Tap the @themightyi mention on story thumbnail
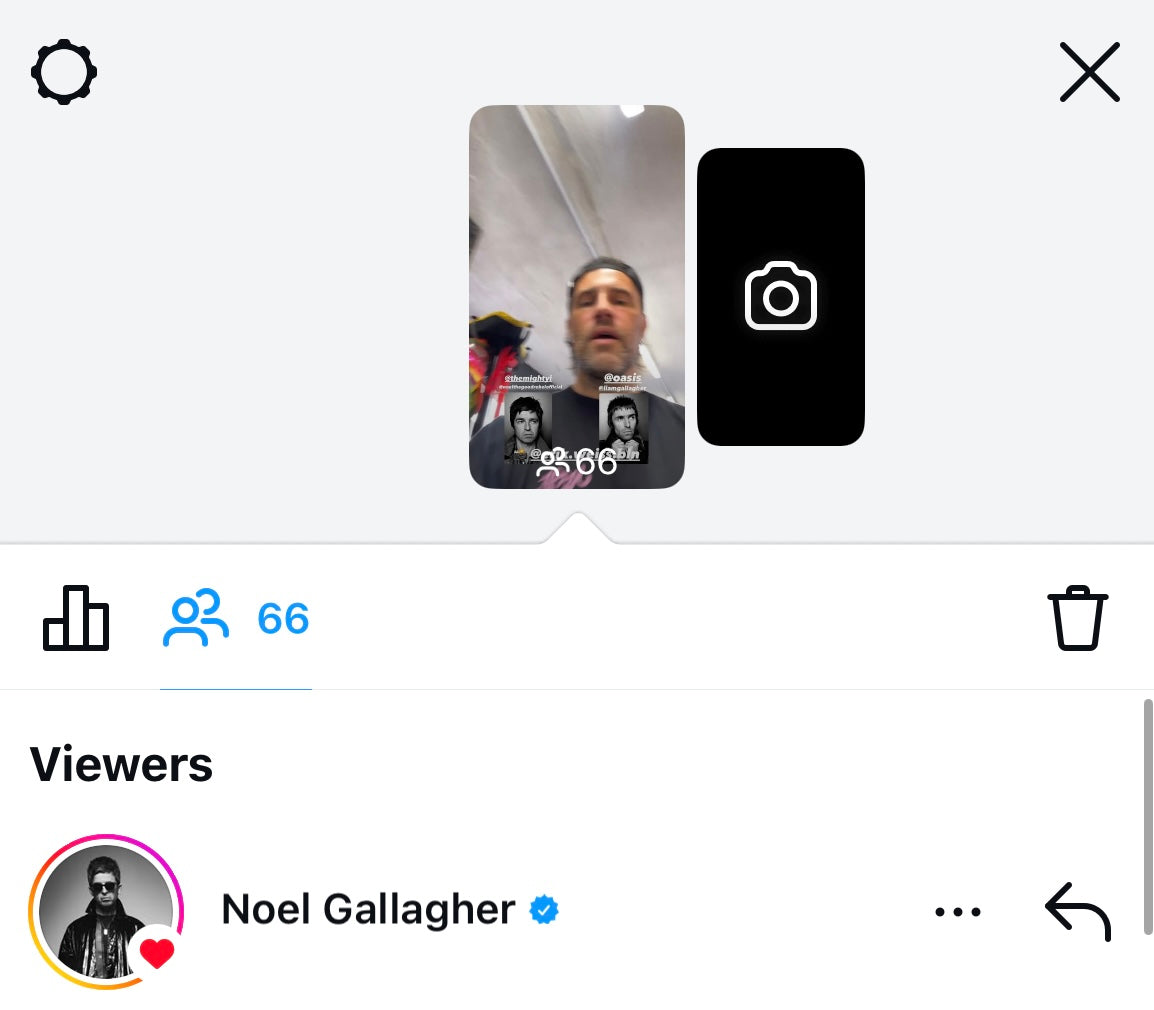 pyautogui.click(x=529, y=378)
